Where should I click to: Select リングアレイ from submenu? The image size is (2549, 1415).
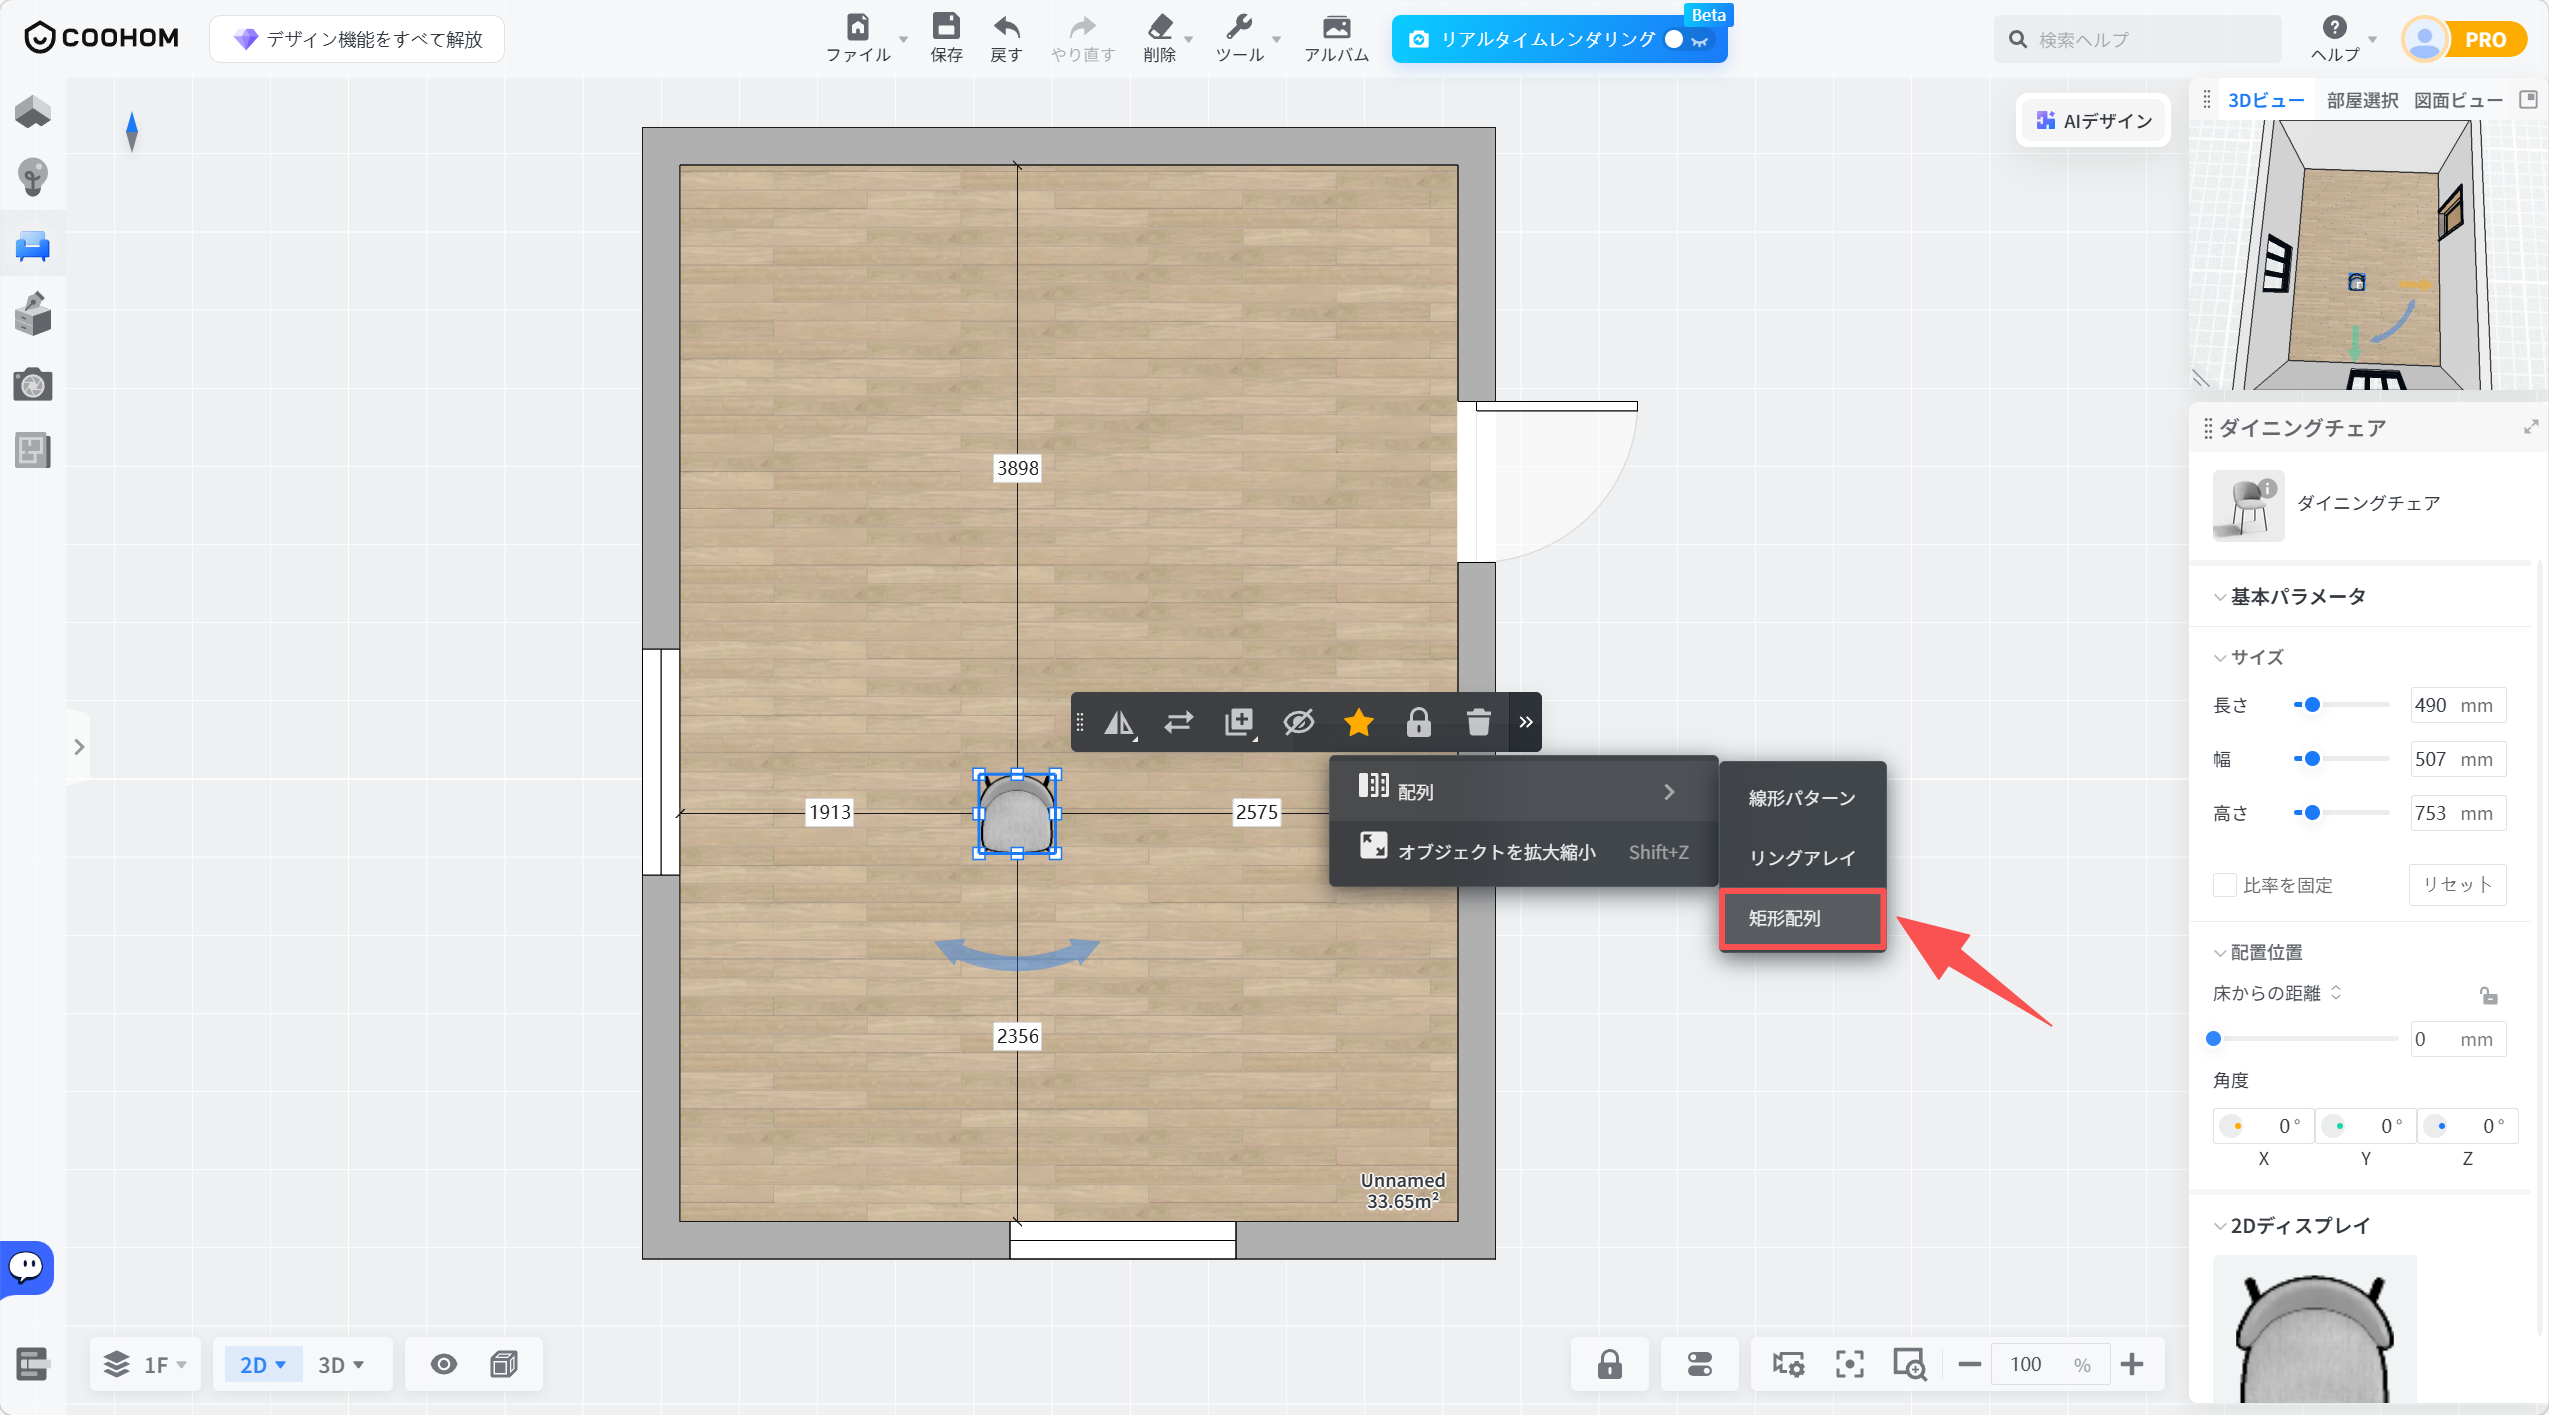[1802, 857]
